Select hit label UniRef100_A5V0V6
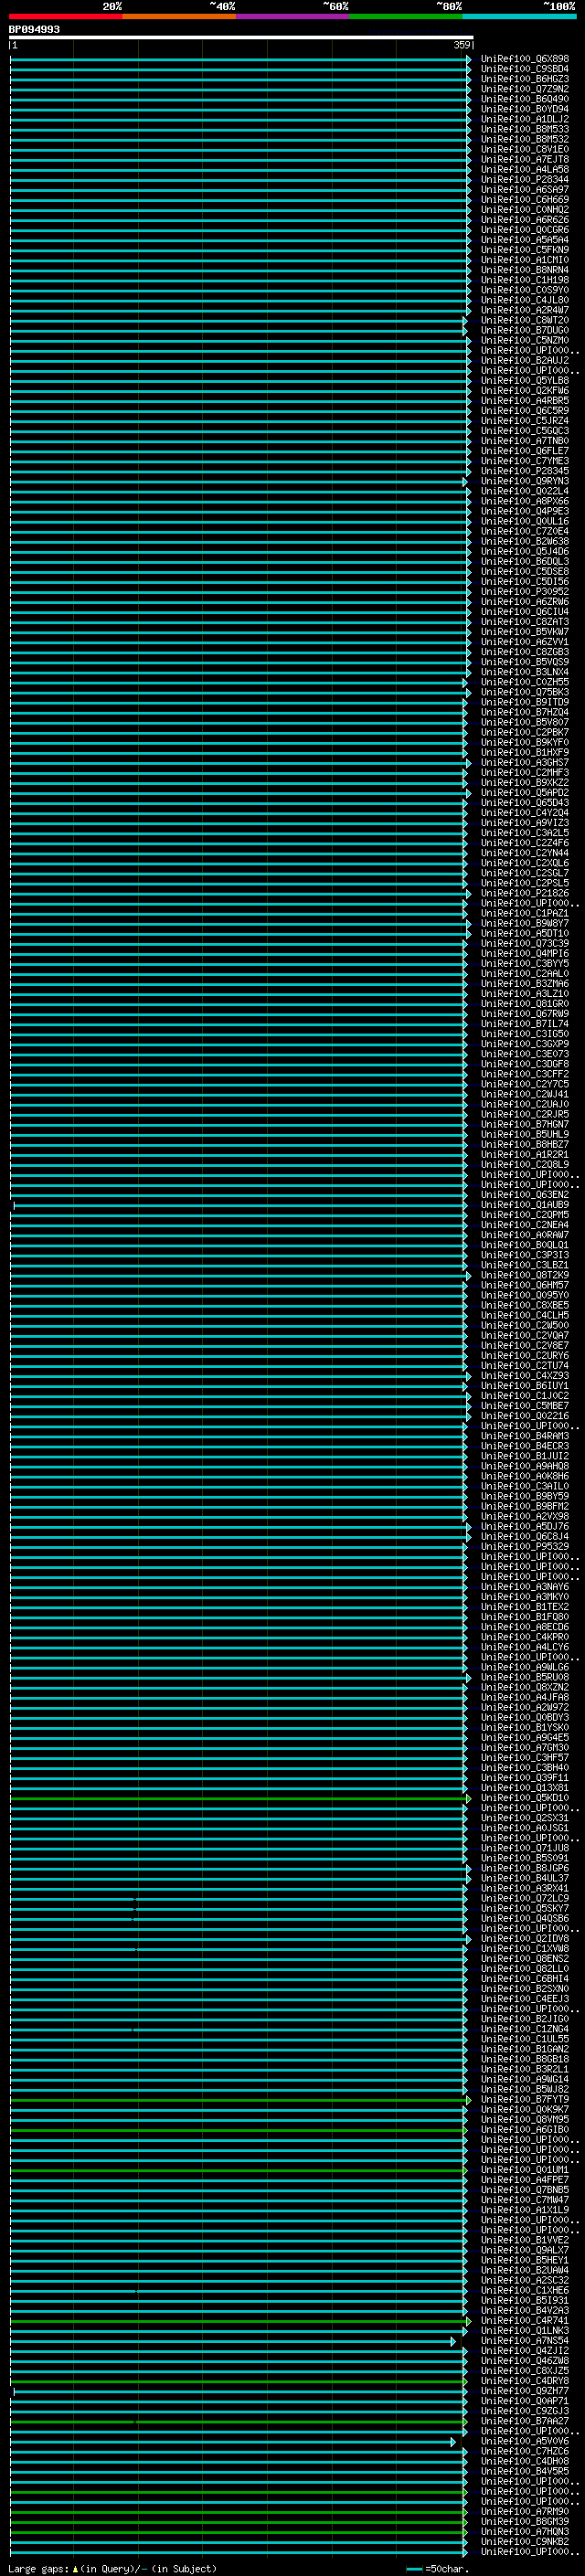Viewport: 585px width, 2576px height. click(525, 2442)
